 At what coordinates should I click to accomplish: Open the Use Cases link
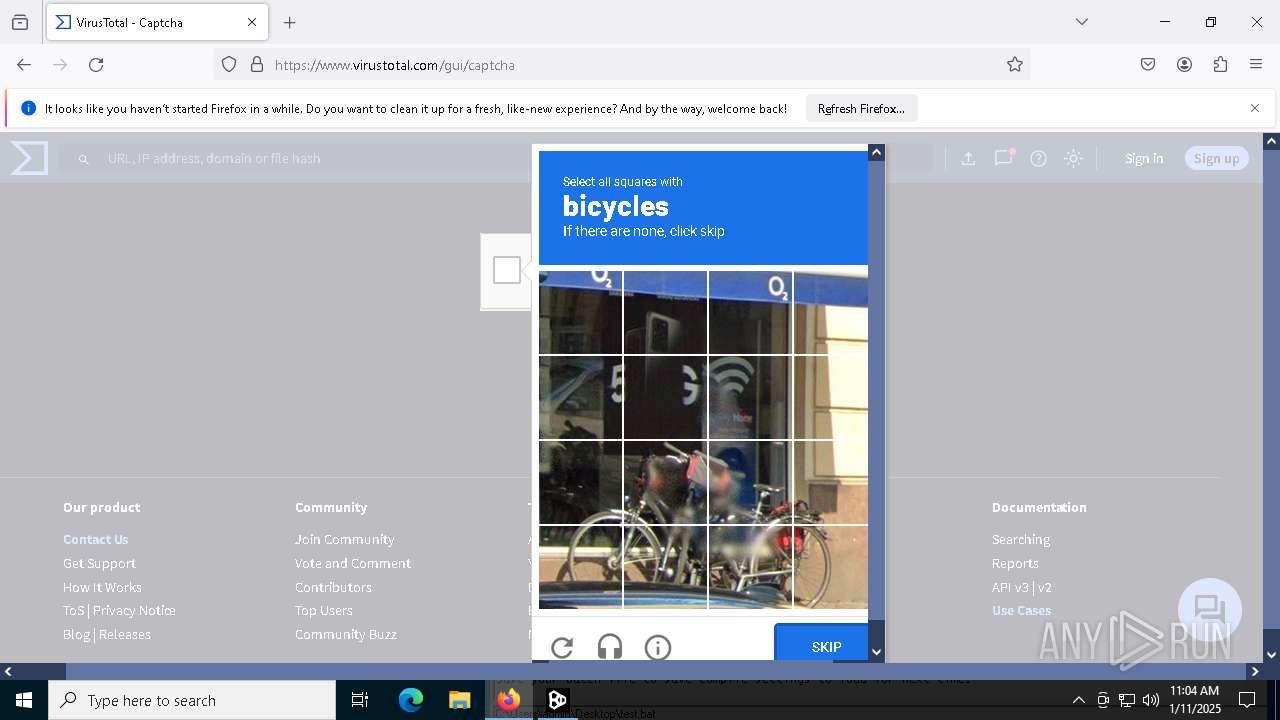tap(1021, 610)
